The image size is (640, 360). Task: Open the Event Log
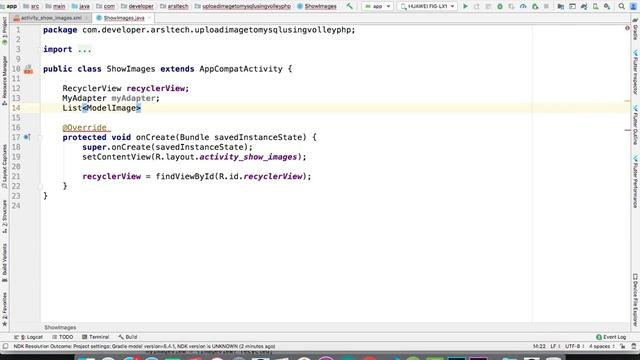tap(611, 337)
